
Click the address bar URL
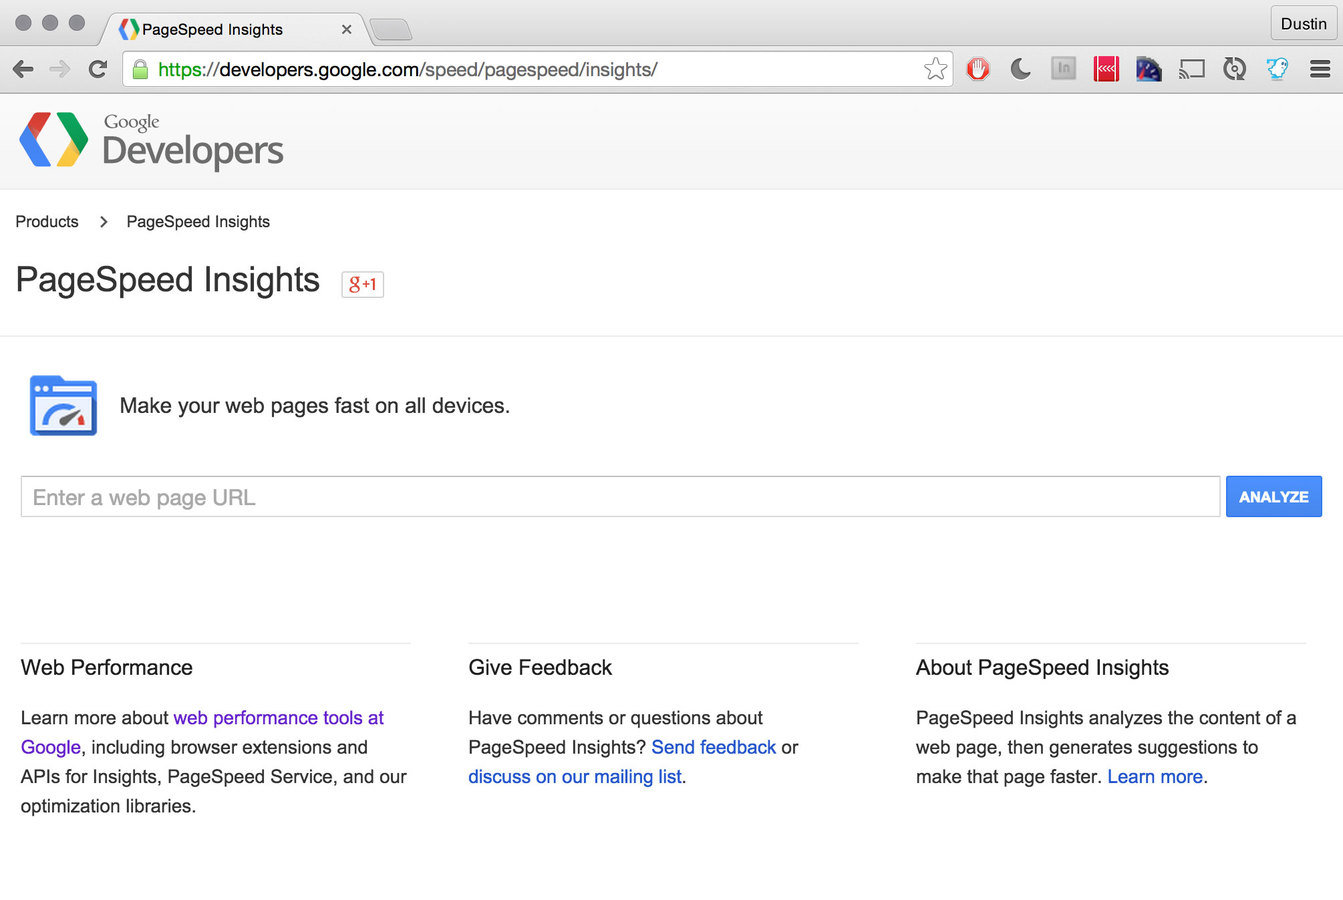coord(408,69)
